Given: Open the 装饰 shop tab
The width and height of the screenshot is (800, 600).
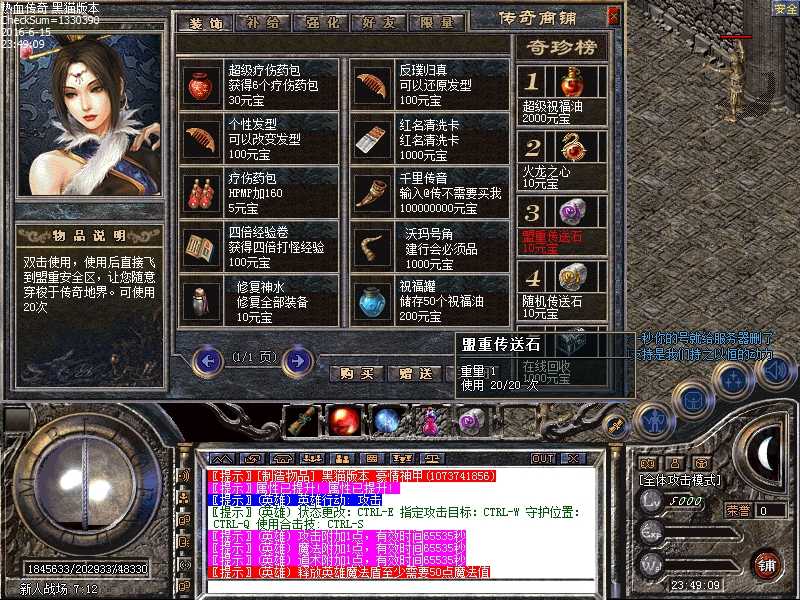Looking at the screenshot, I should coord(206,22).
